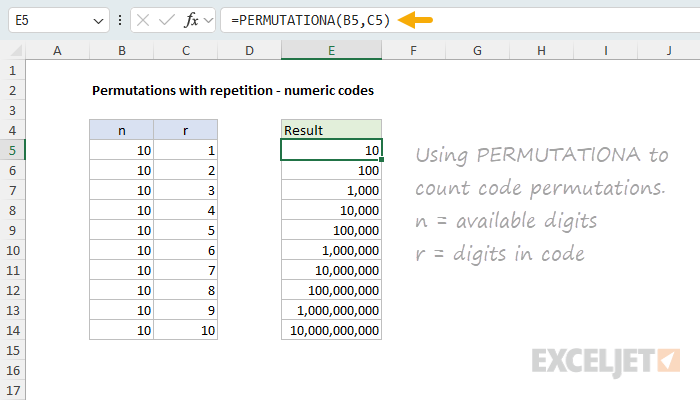The image size is (700, 400).
Task: Click the title cell 'Permutations with repetition - numeric codes'
Action: coord(233,91)
